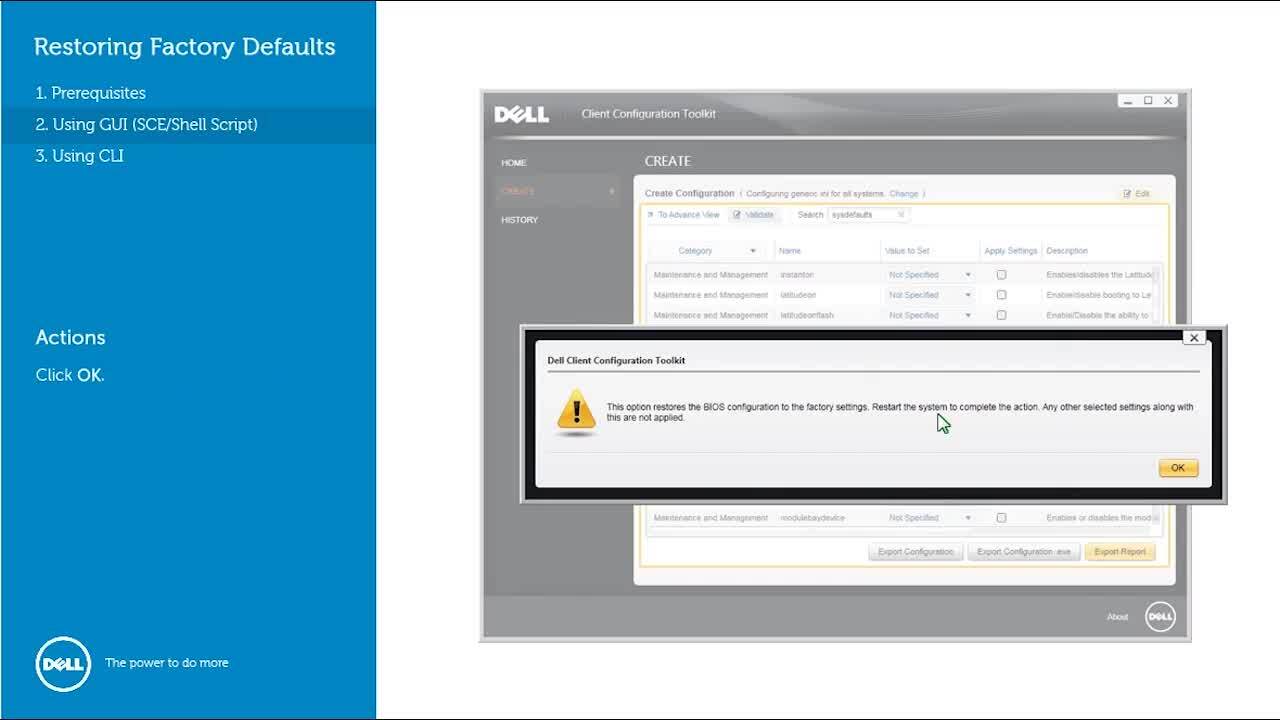This screenshot has height=720, width=1280.
Task: Click the round Dell logo beside About
Action: pos(1160,617)
